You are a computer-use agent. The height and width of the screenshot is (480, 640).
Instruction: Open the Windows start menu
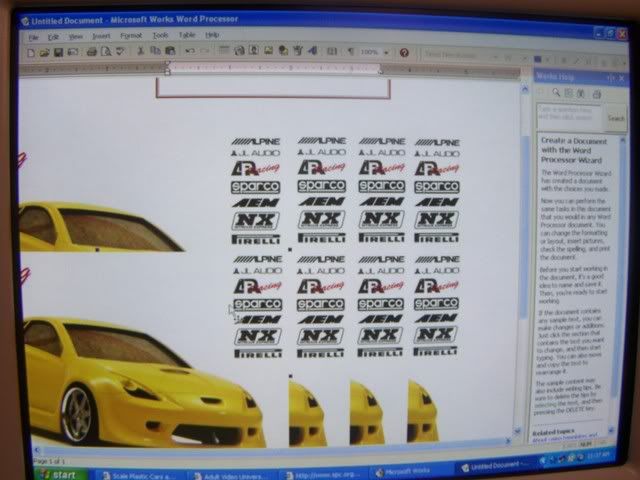(x=60, y=475)
